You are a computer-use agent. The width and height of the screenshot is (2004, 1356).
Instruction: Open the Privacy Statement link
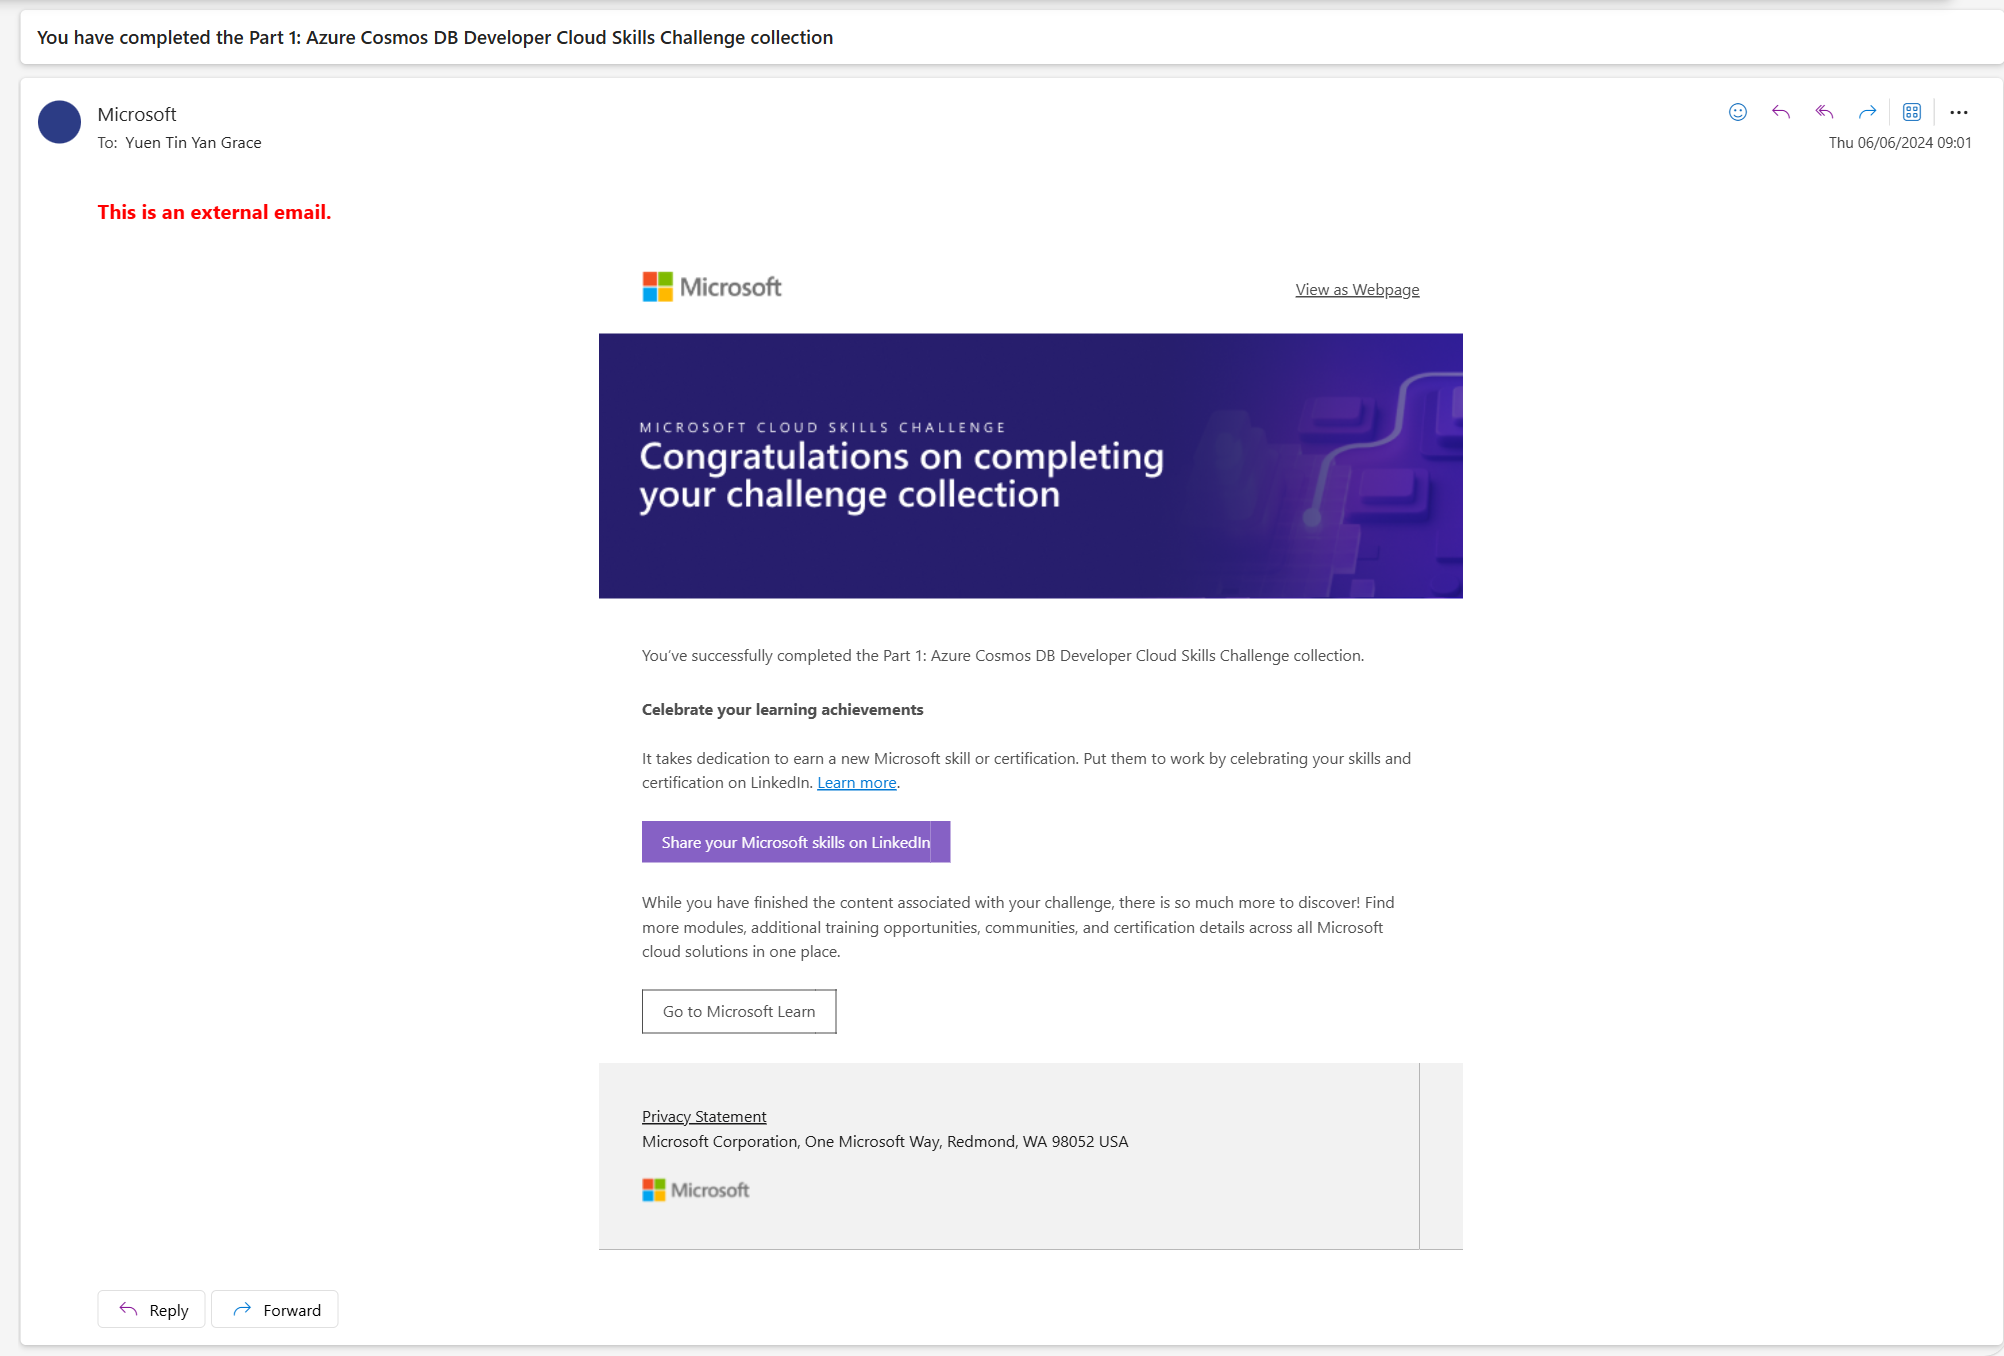pyautogui.click(x=704, y=1116)
